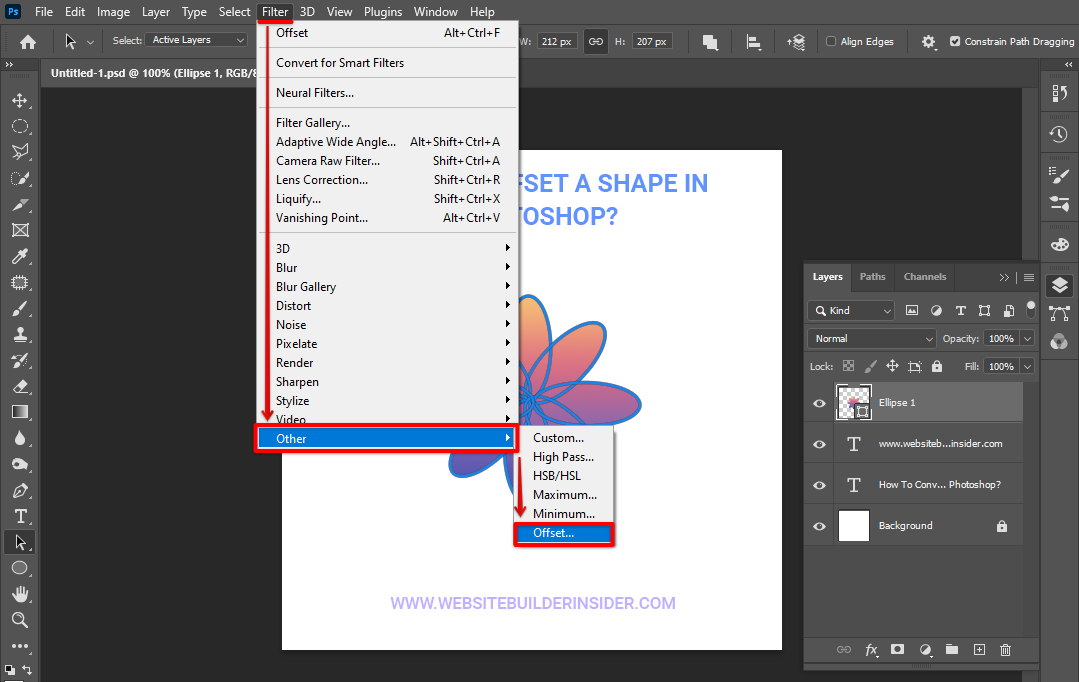Select the Move tool

[19, 100]
